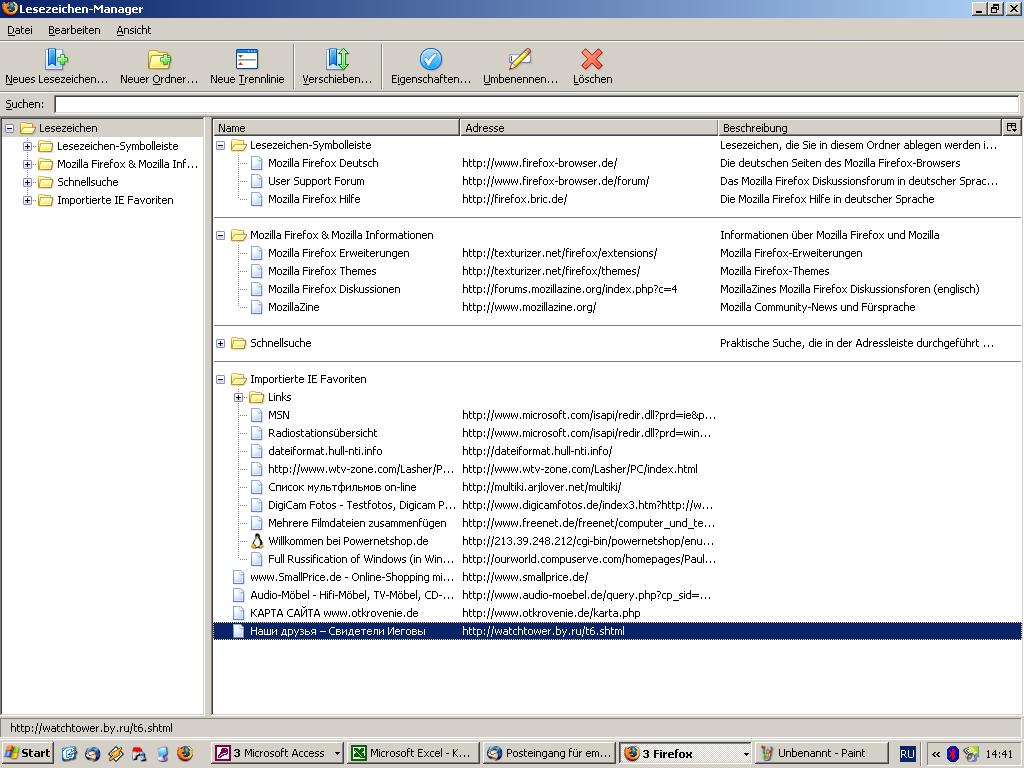Switch to Unbenannt - Paint taskbar button

tap(821, 753)
